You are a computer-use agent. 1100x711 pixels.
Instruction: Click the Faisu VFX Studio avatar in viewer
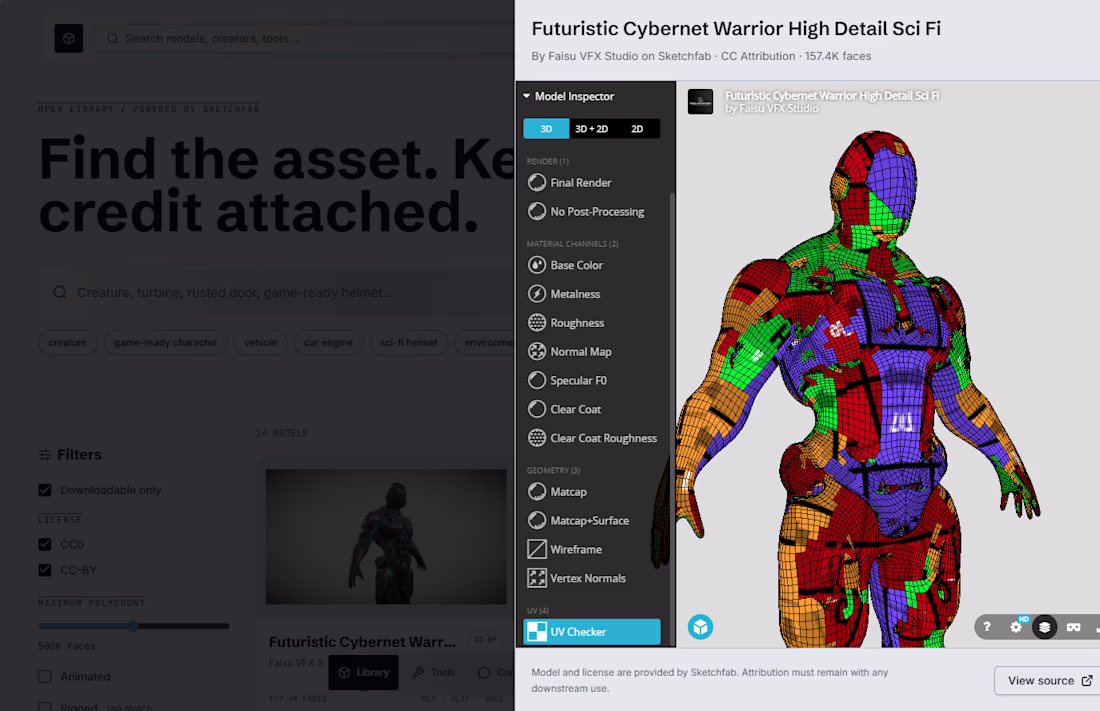700,102
